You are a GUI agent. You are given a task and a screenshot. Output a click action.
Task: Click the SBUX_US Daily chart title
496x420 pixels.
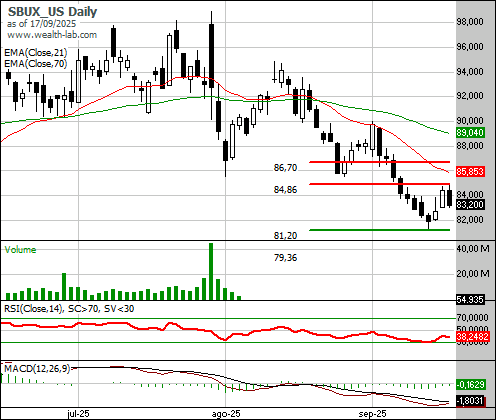[x=52, y=12]
